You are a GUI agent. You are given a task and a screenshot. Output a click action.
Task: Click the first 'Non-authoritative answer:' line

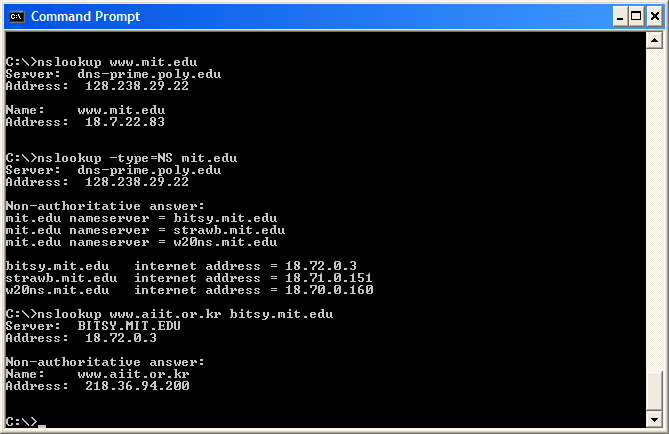(x=105, y=206)
